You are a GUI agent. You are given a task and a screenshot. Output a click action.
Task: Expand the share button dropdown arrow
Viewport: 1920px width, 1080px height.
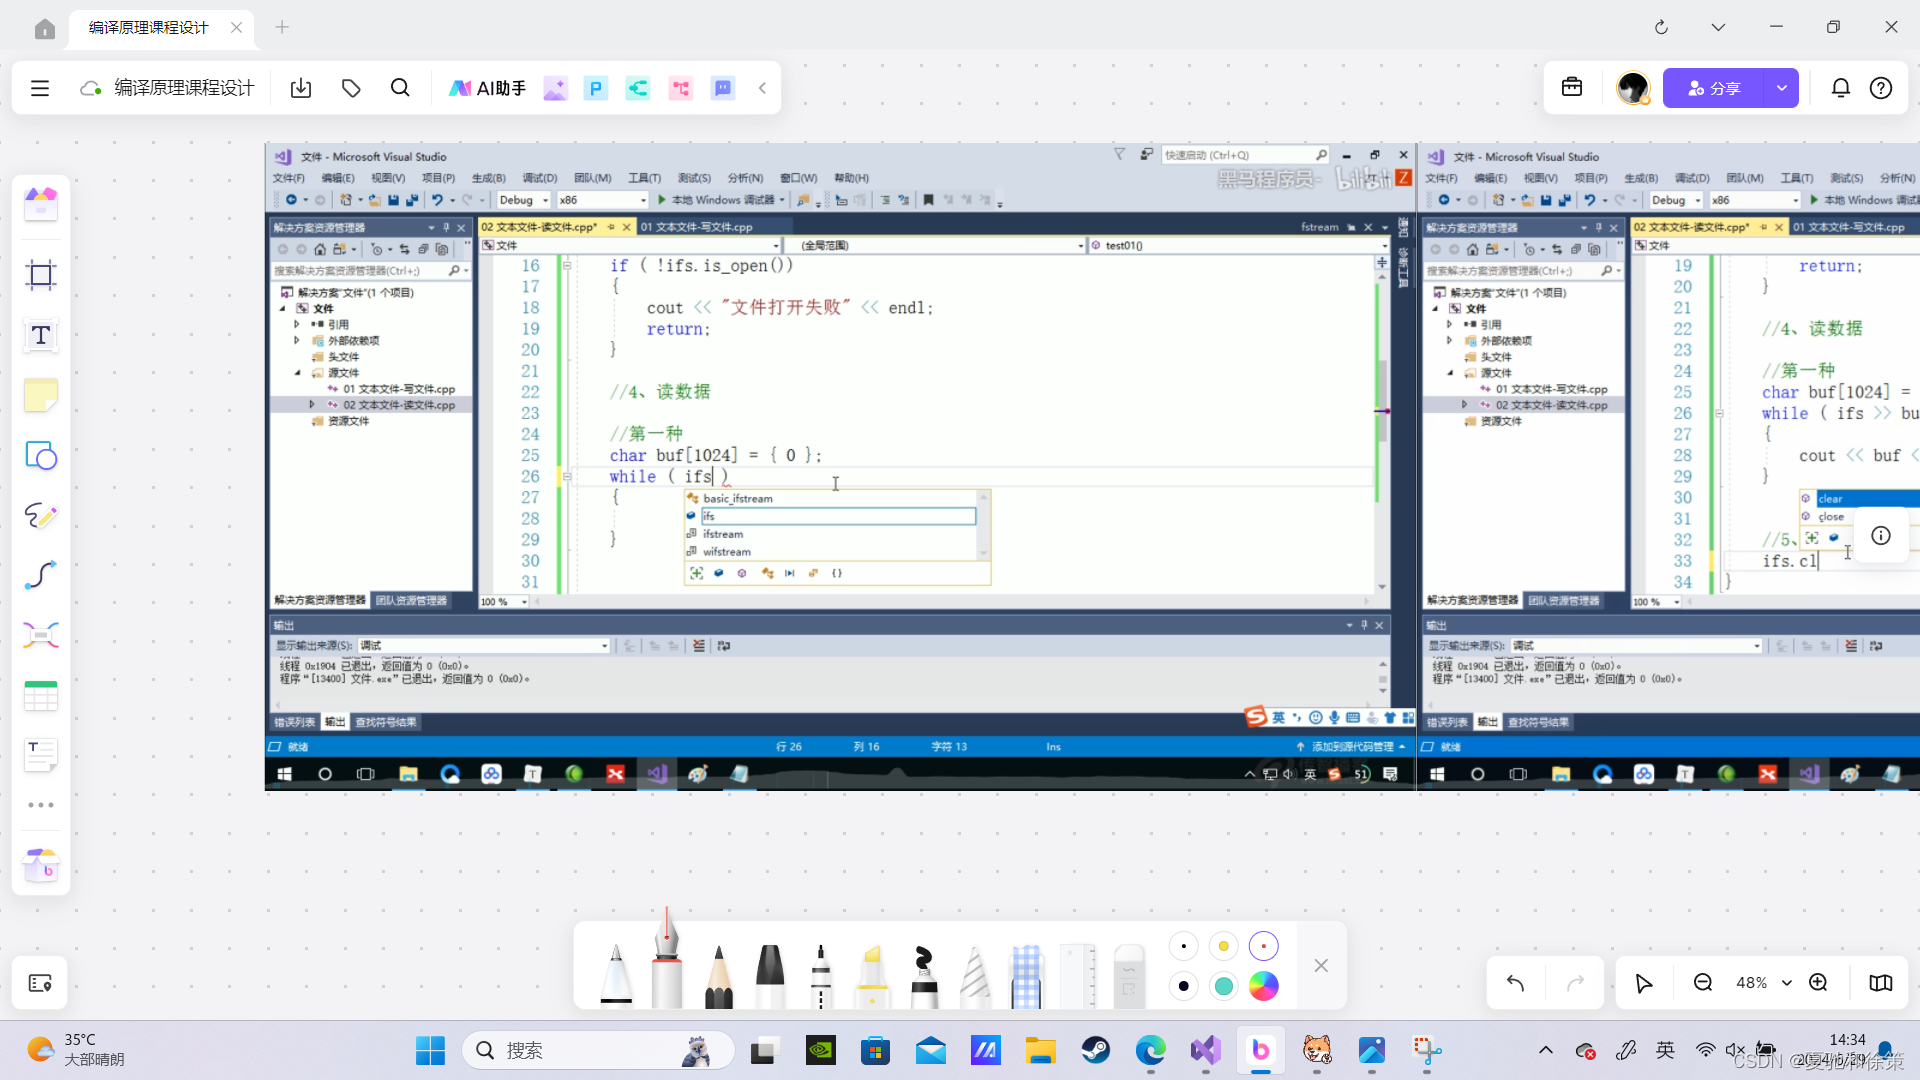pos(1781,88)
